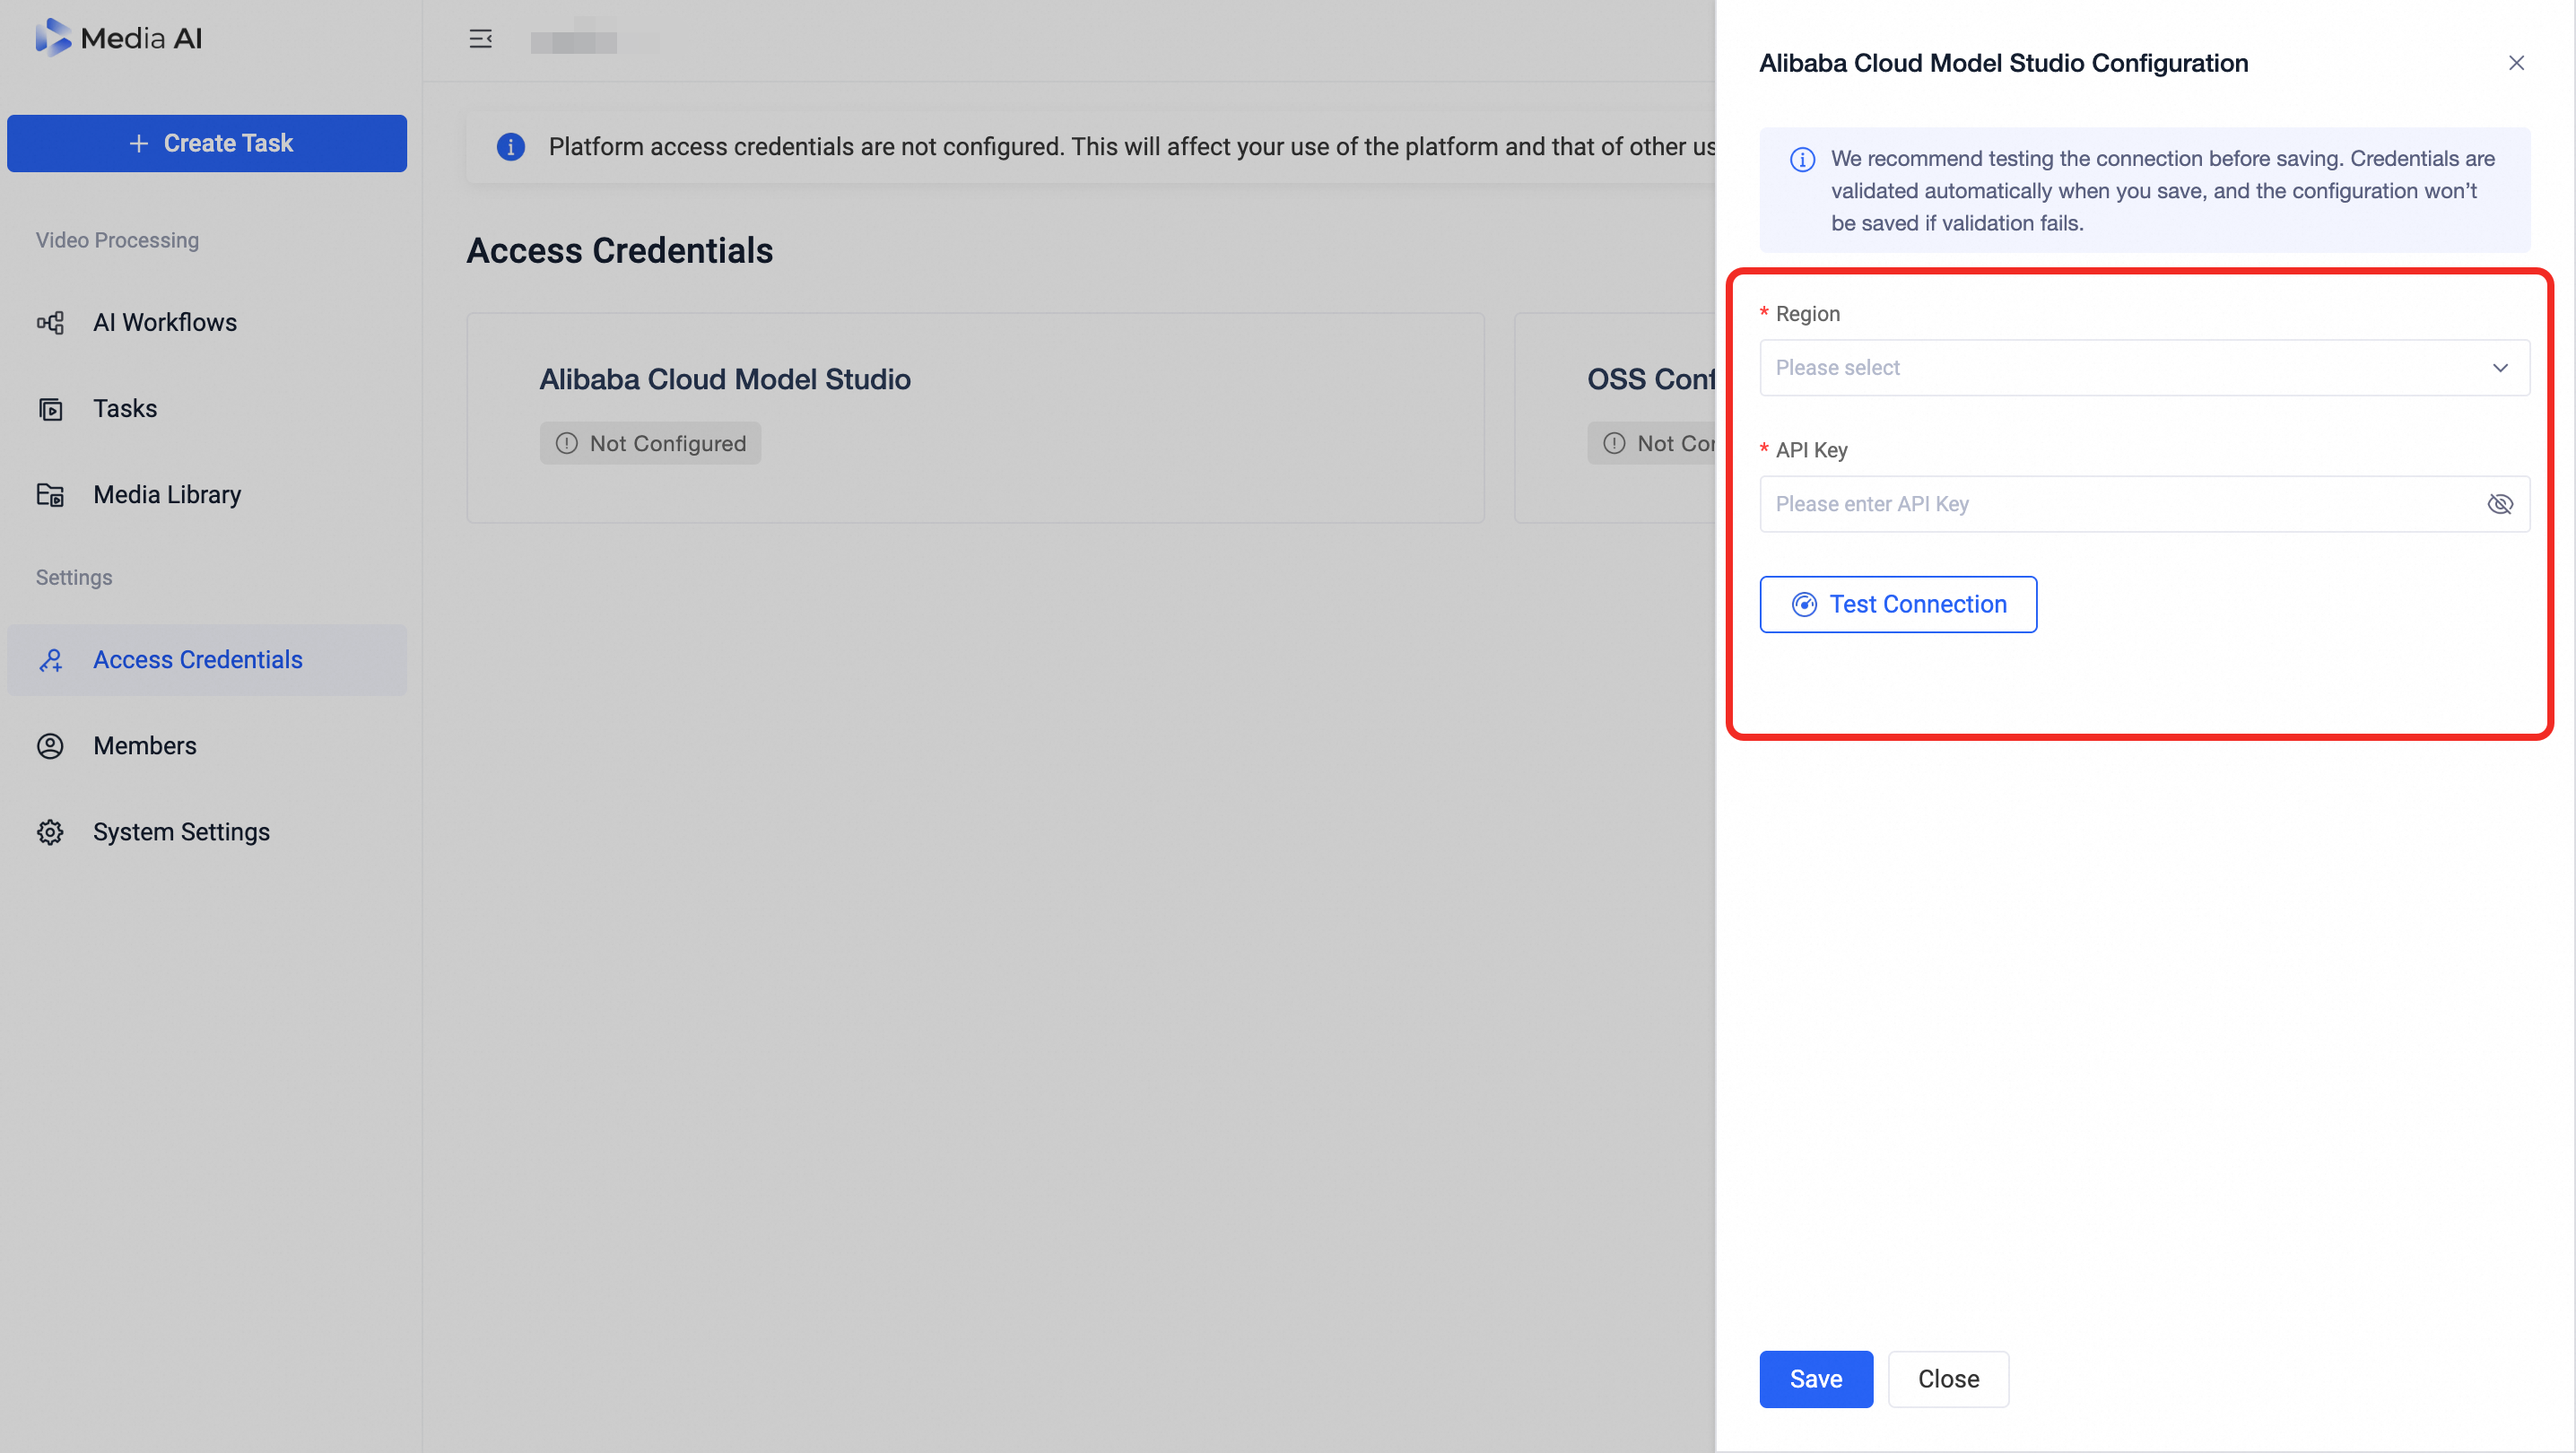Click the Not Configured badge under Alibaba Cloud

click(x=650, y=443)
